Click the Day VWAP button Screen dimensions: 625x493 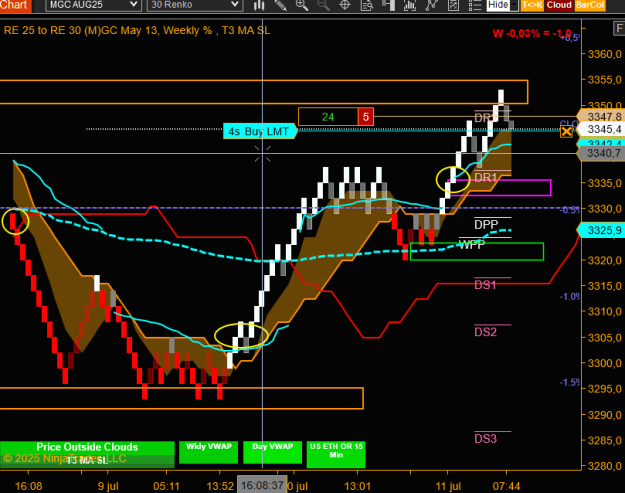pyautogui.click(x=272, y=452)
